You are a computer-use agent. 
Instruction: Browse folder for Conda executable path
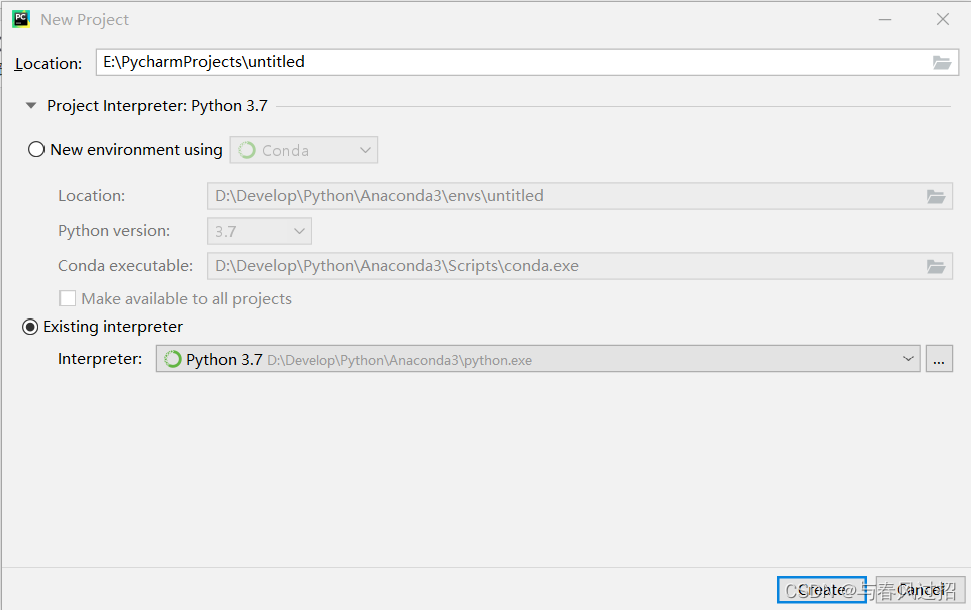point(936,266)
